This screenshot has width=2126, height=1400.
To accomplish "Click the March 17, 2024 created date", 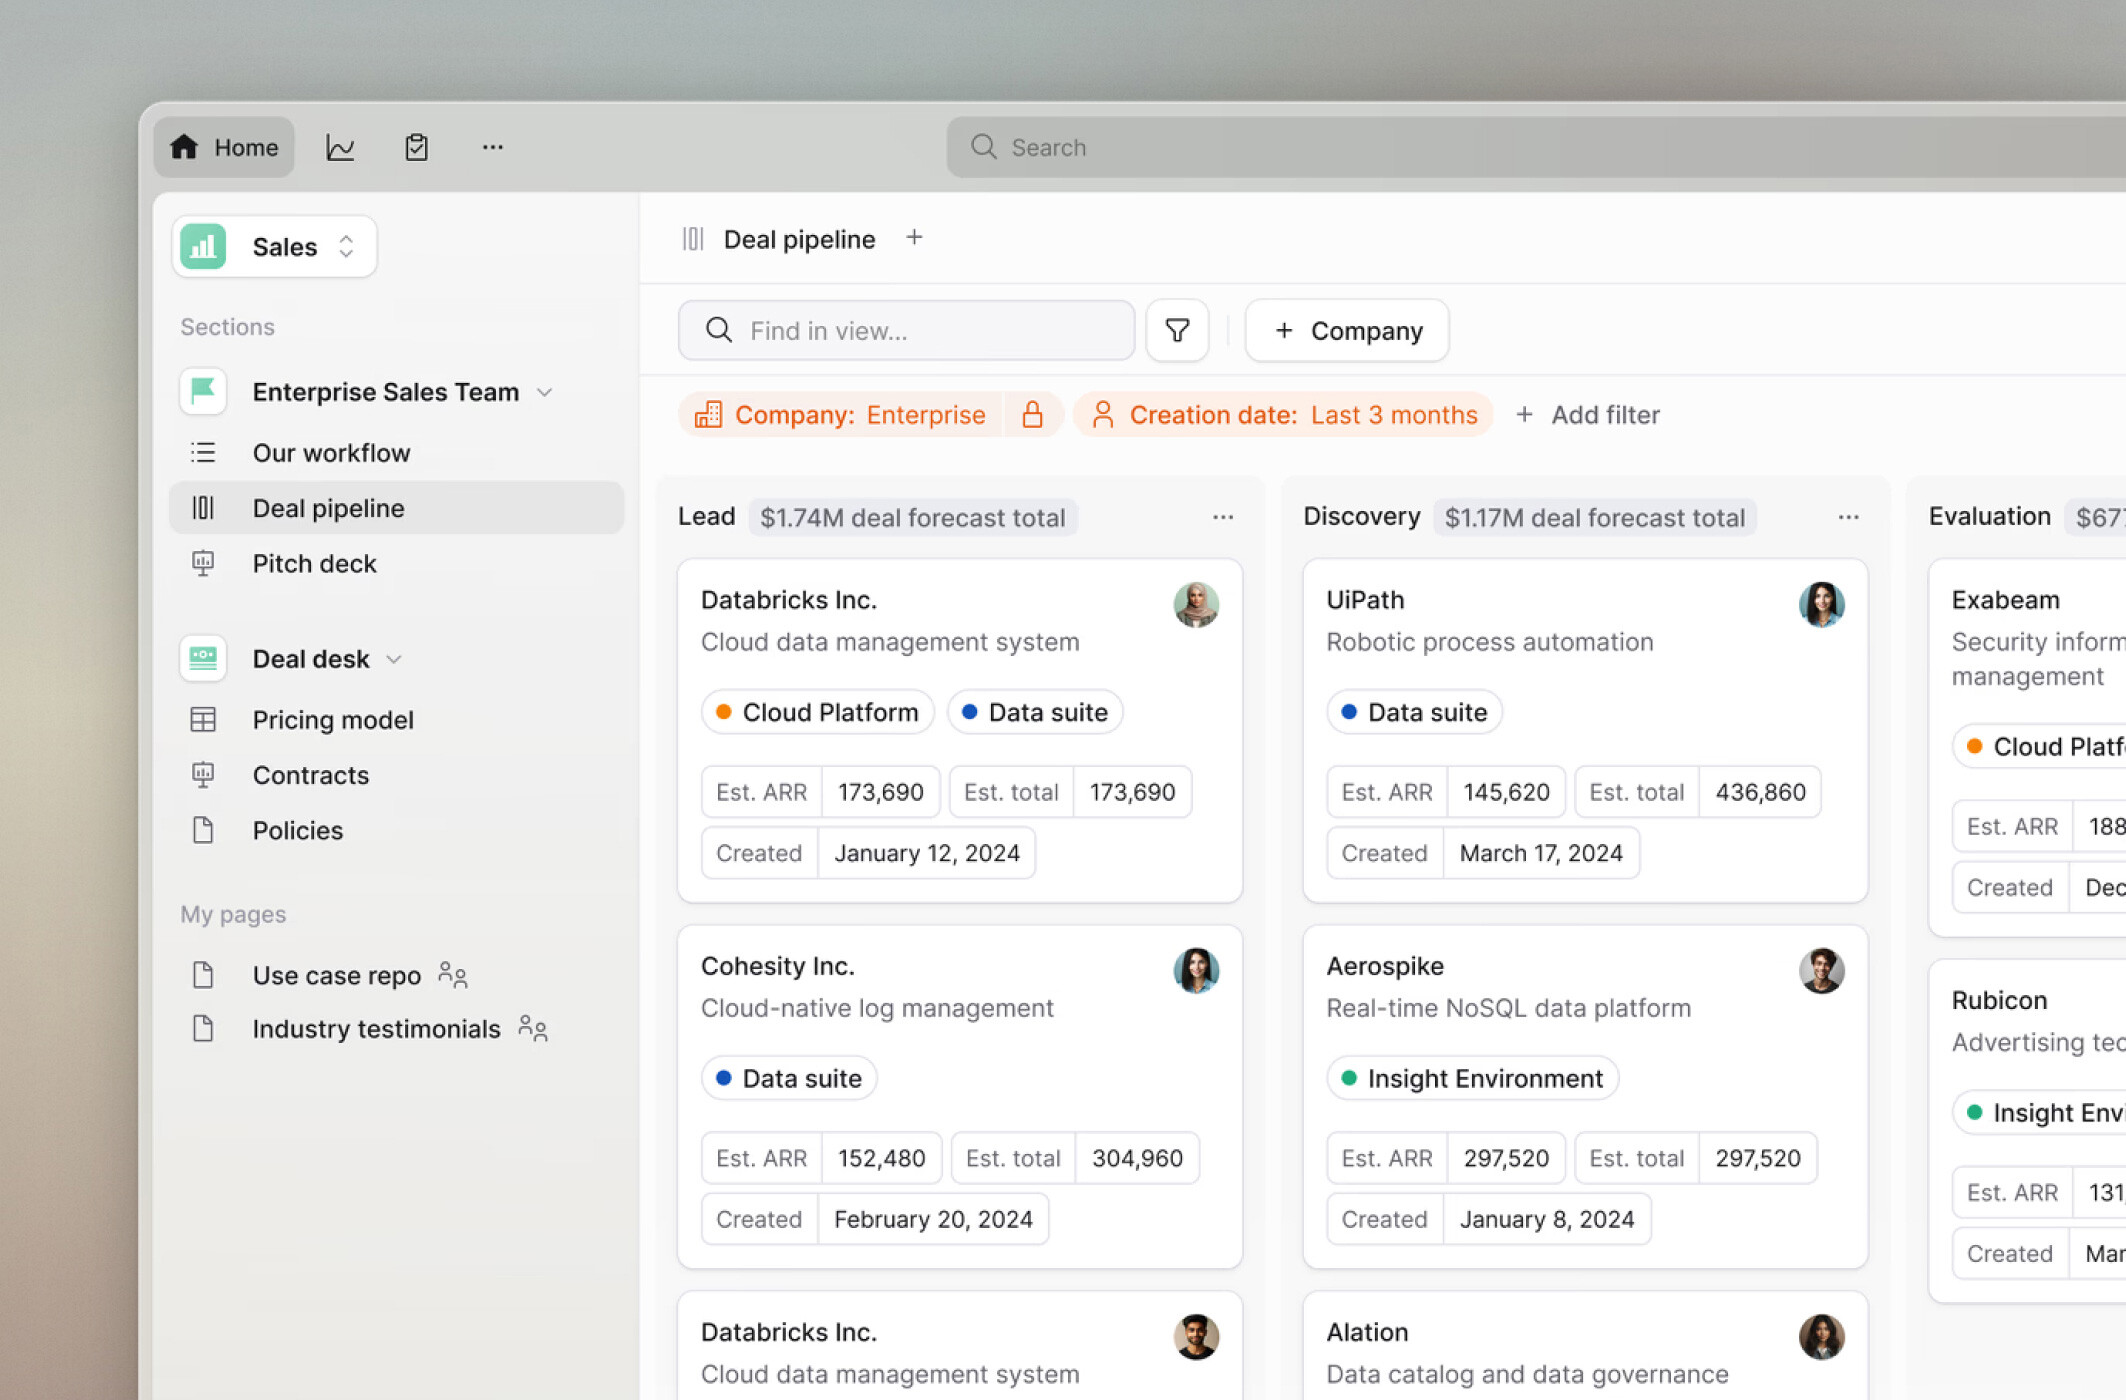I will click(x=1541, y=853).
